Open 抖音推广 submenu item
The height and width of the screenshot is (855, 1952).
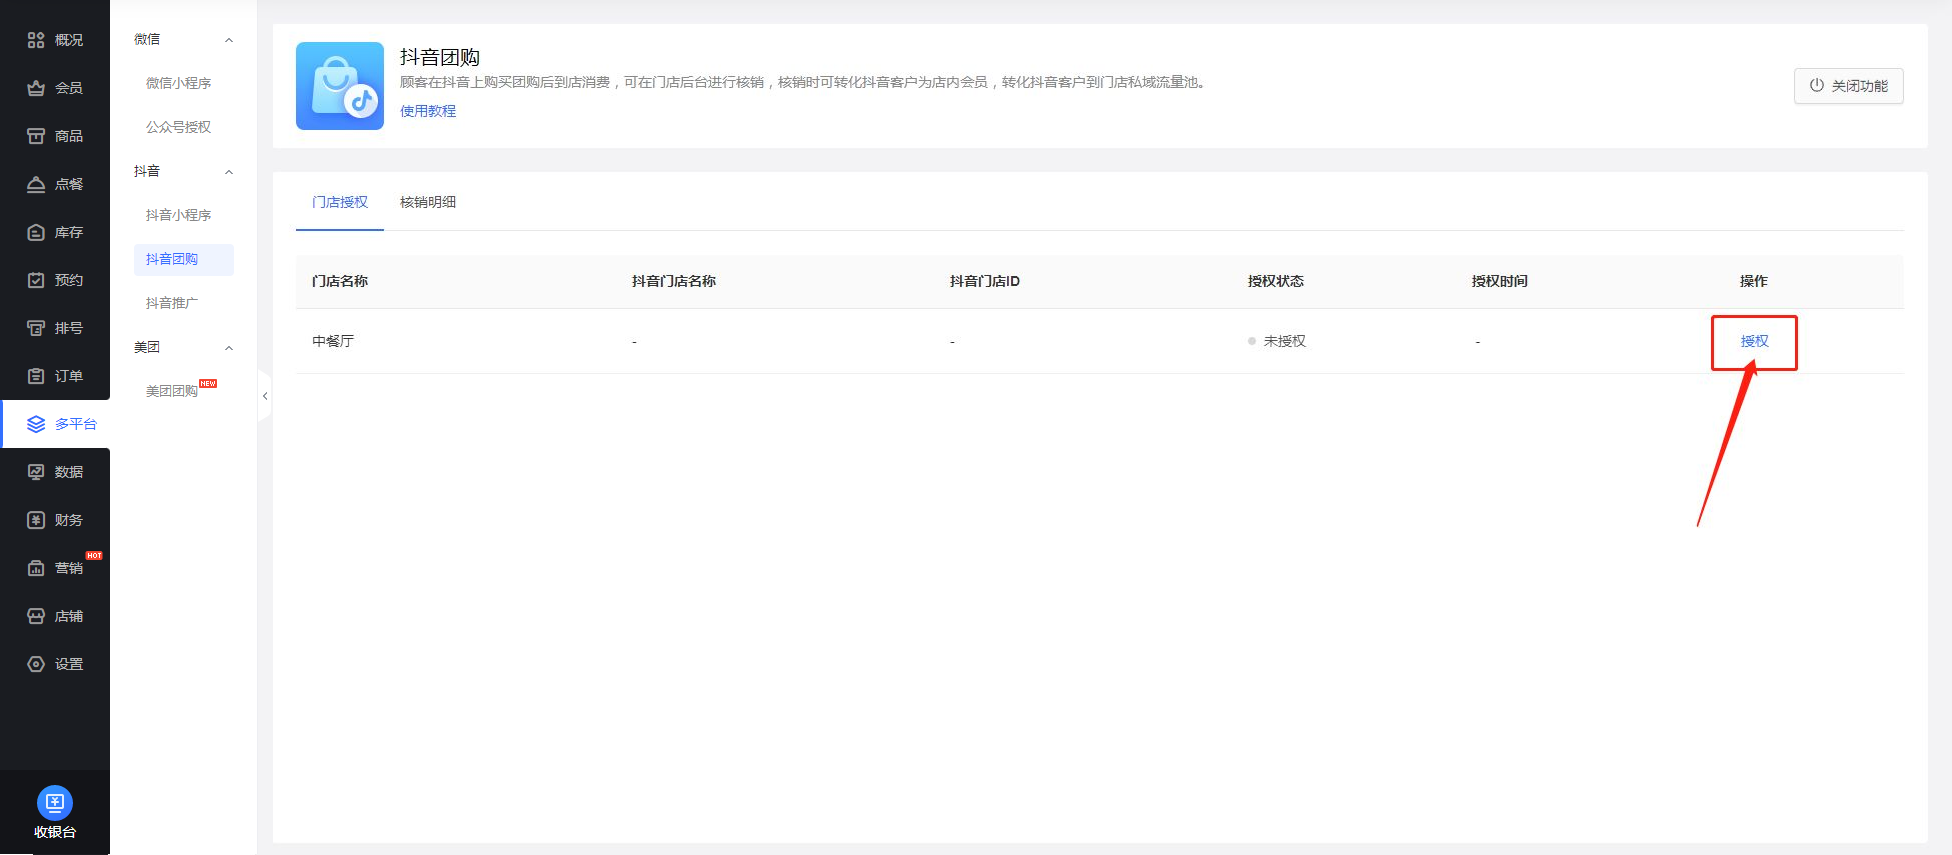pyautogui.click(x=172, y=303)
